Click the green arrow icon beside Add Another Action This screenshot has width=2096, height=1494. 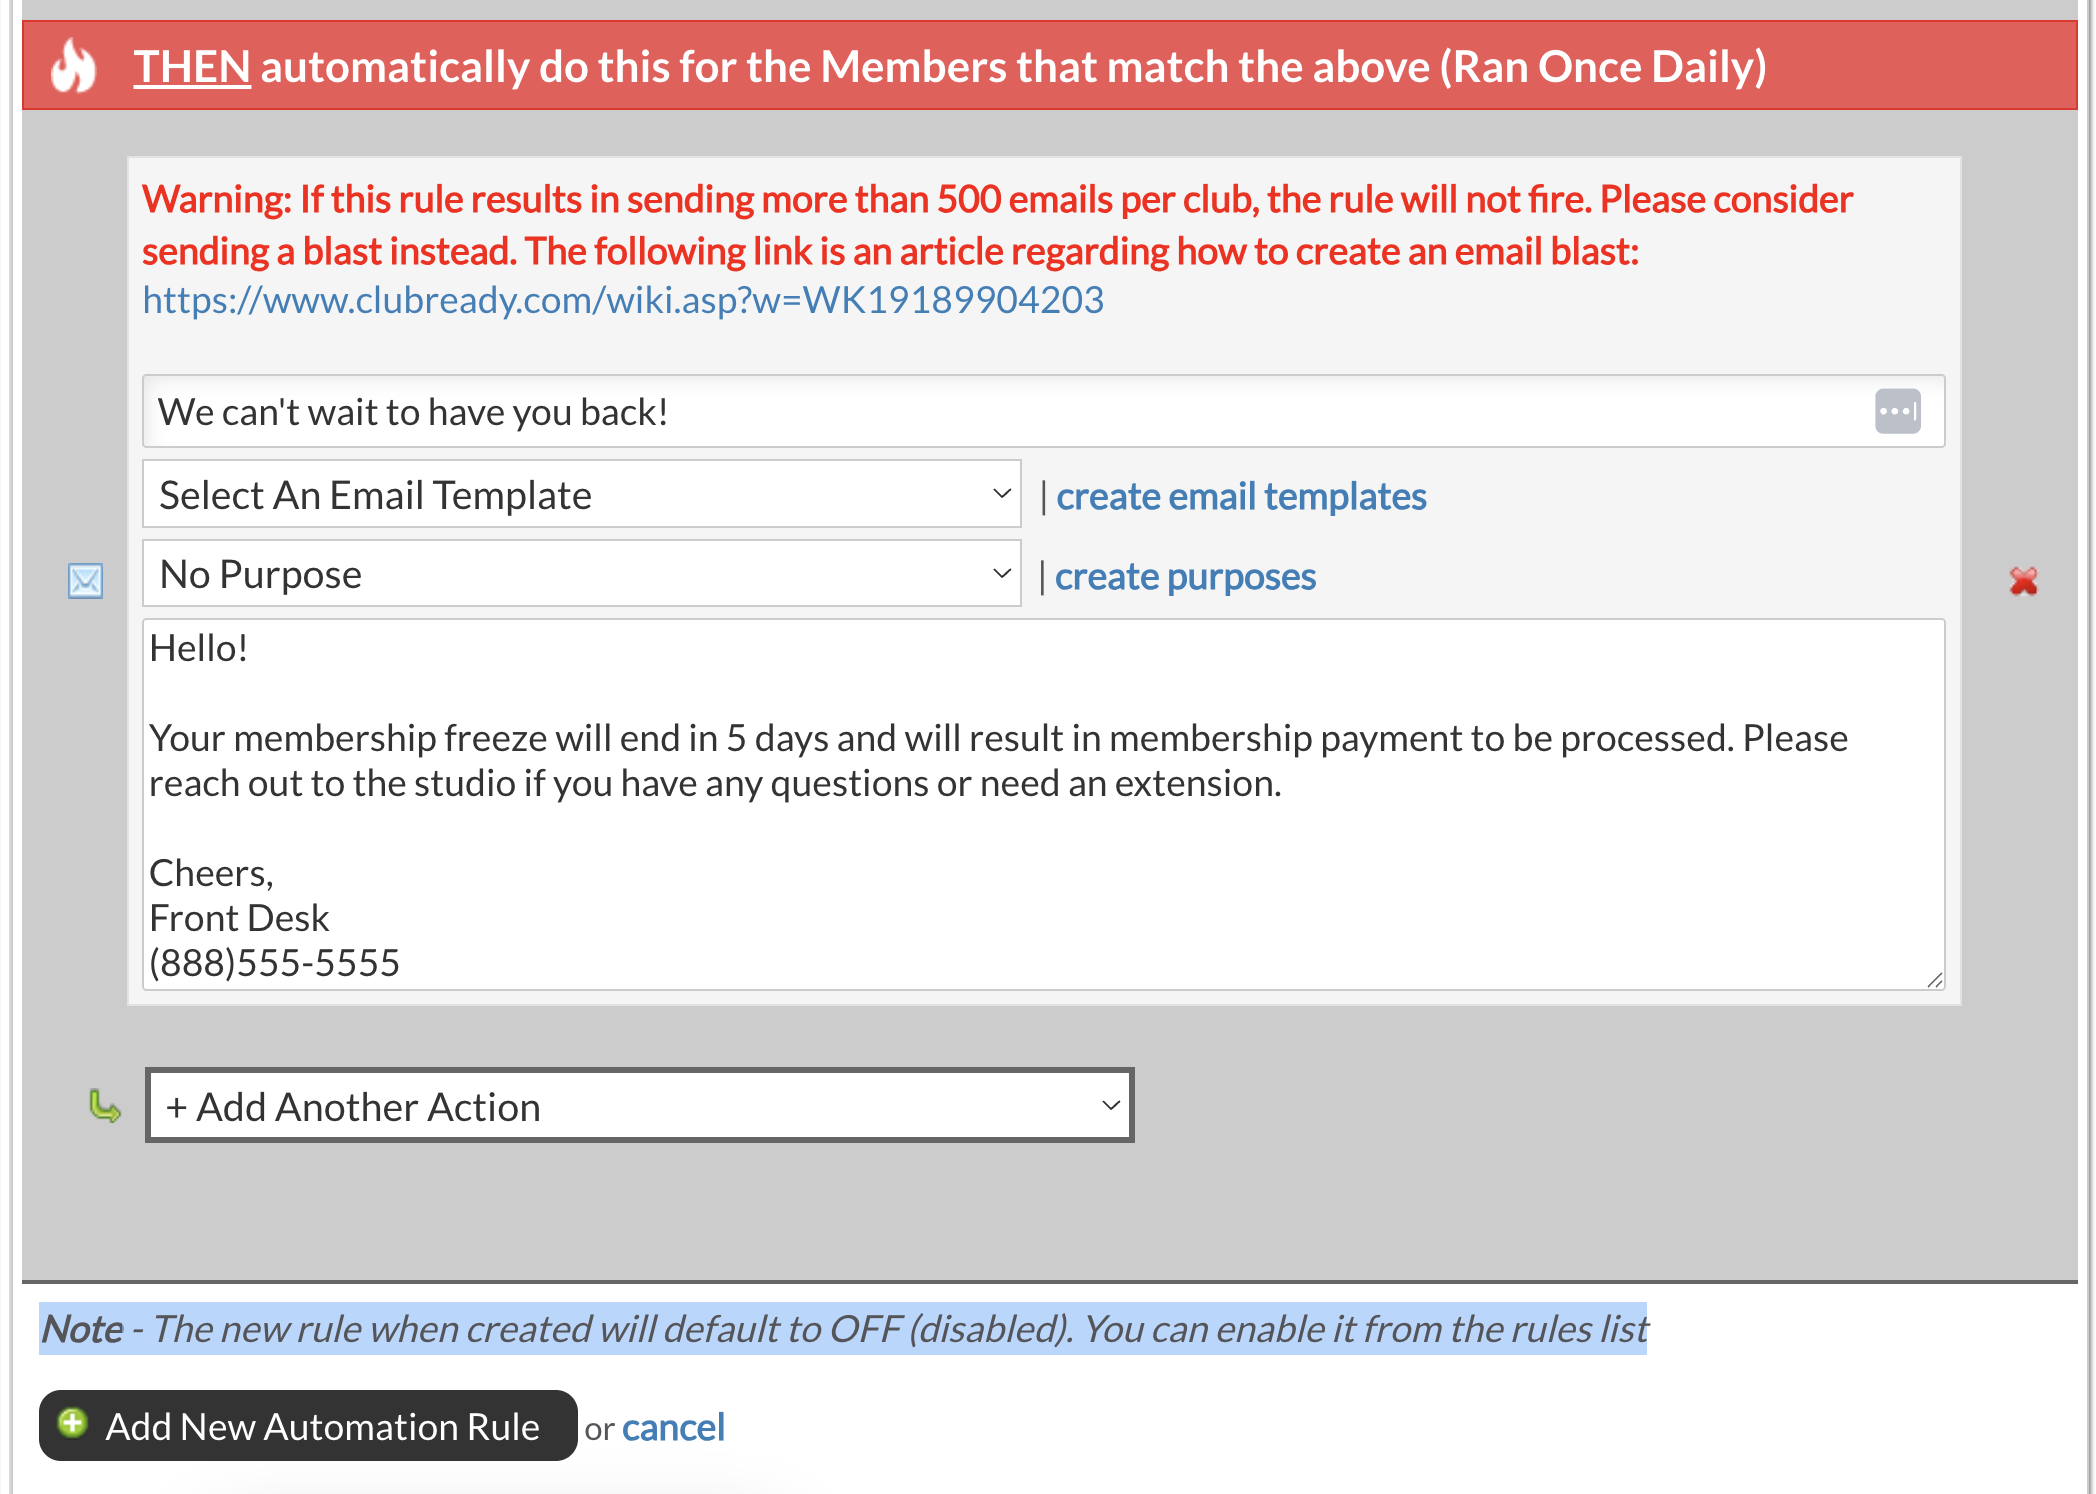click(x=105, y=1106)
